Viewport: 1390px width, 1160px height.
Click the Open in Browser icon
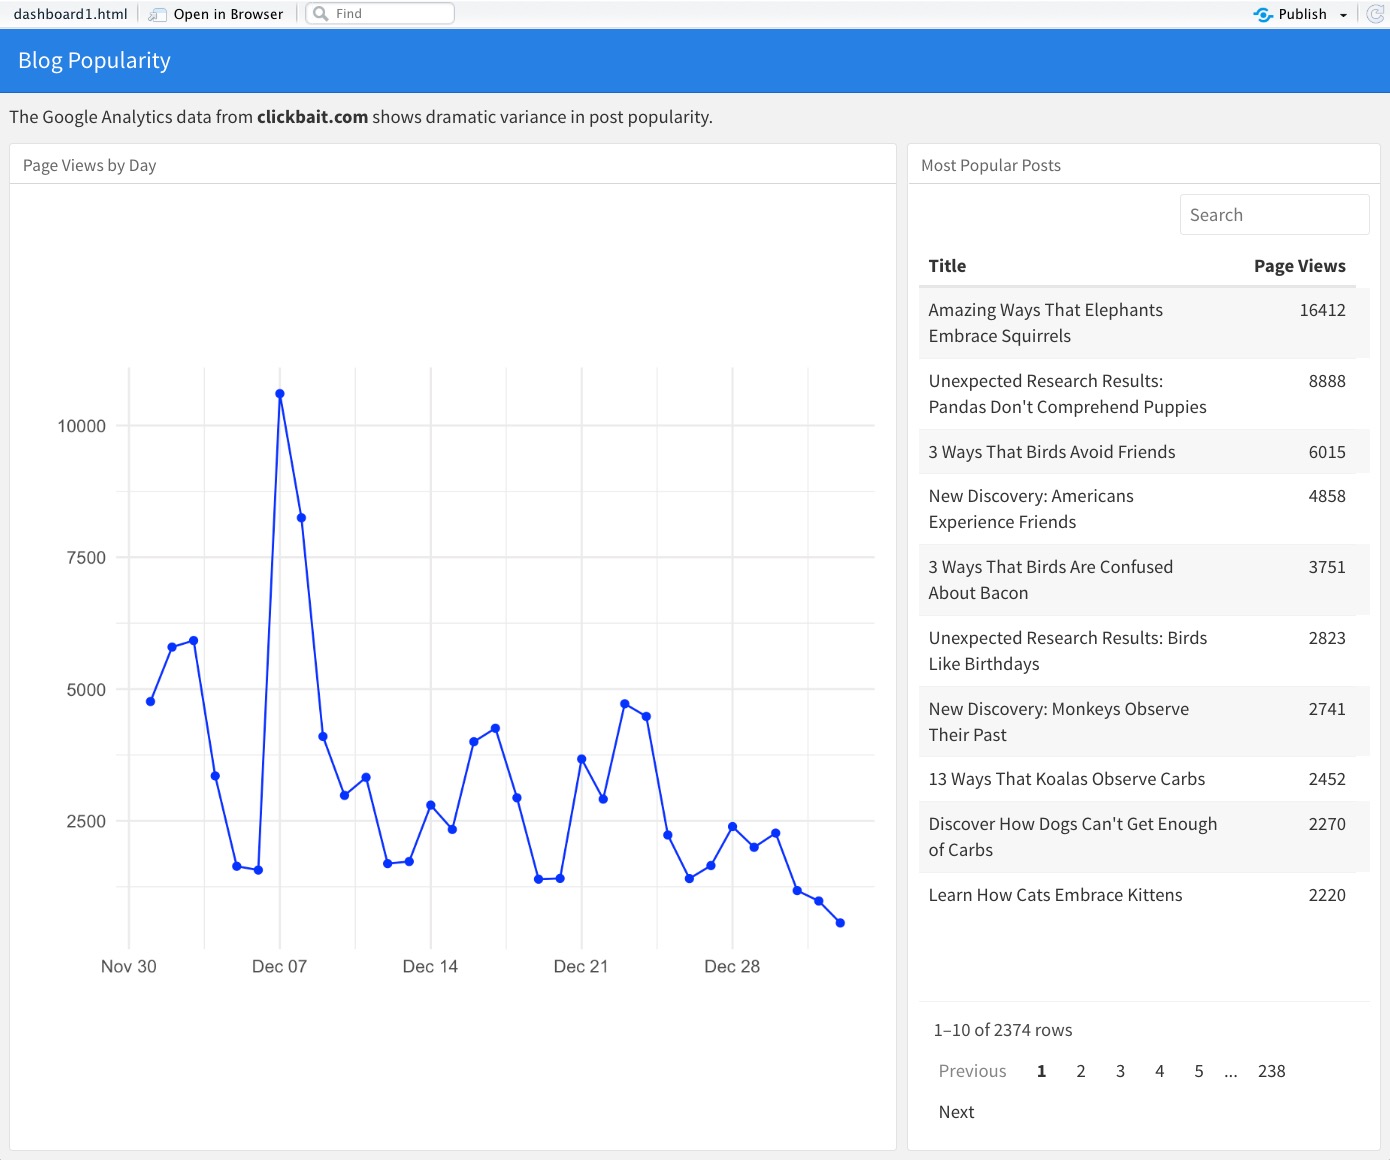point(158,14)
